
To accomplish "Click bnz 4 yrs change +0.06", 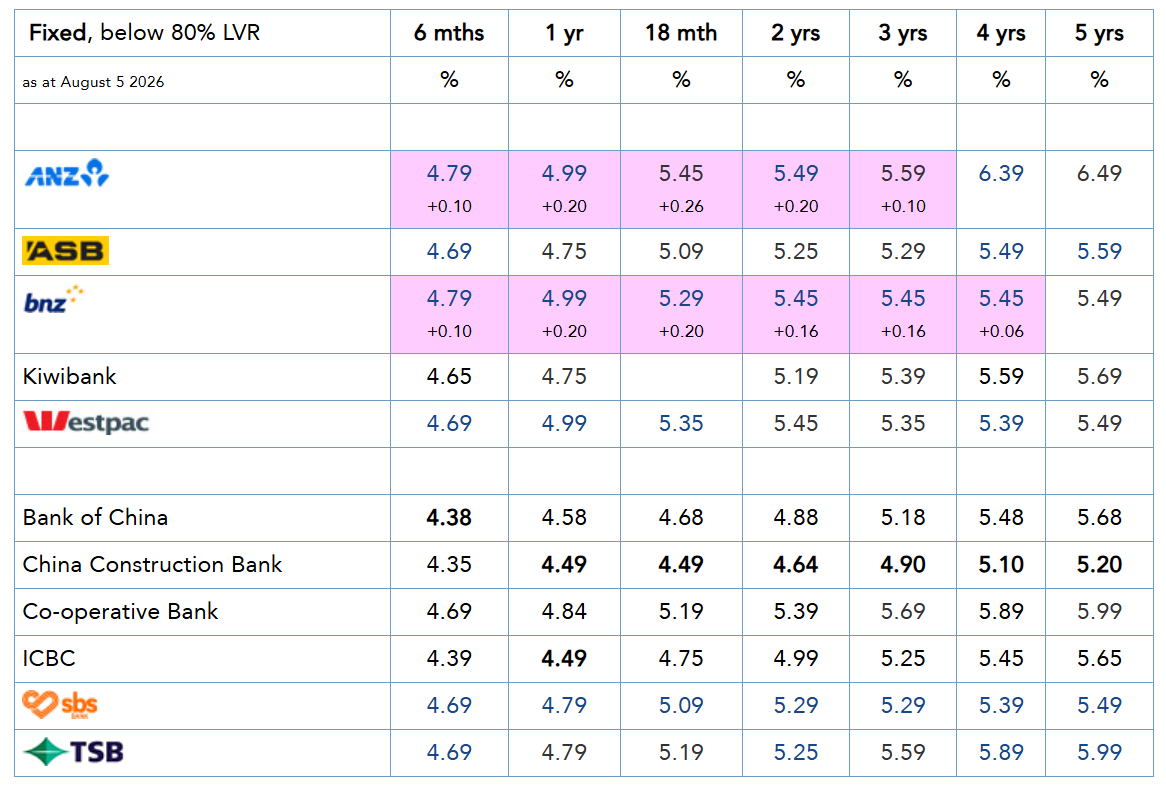I will click(1001, 331).
